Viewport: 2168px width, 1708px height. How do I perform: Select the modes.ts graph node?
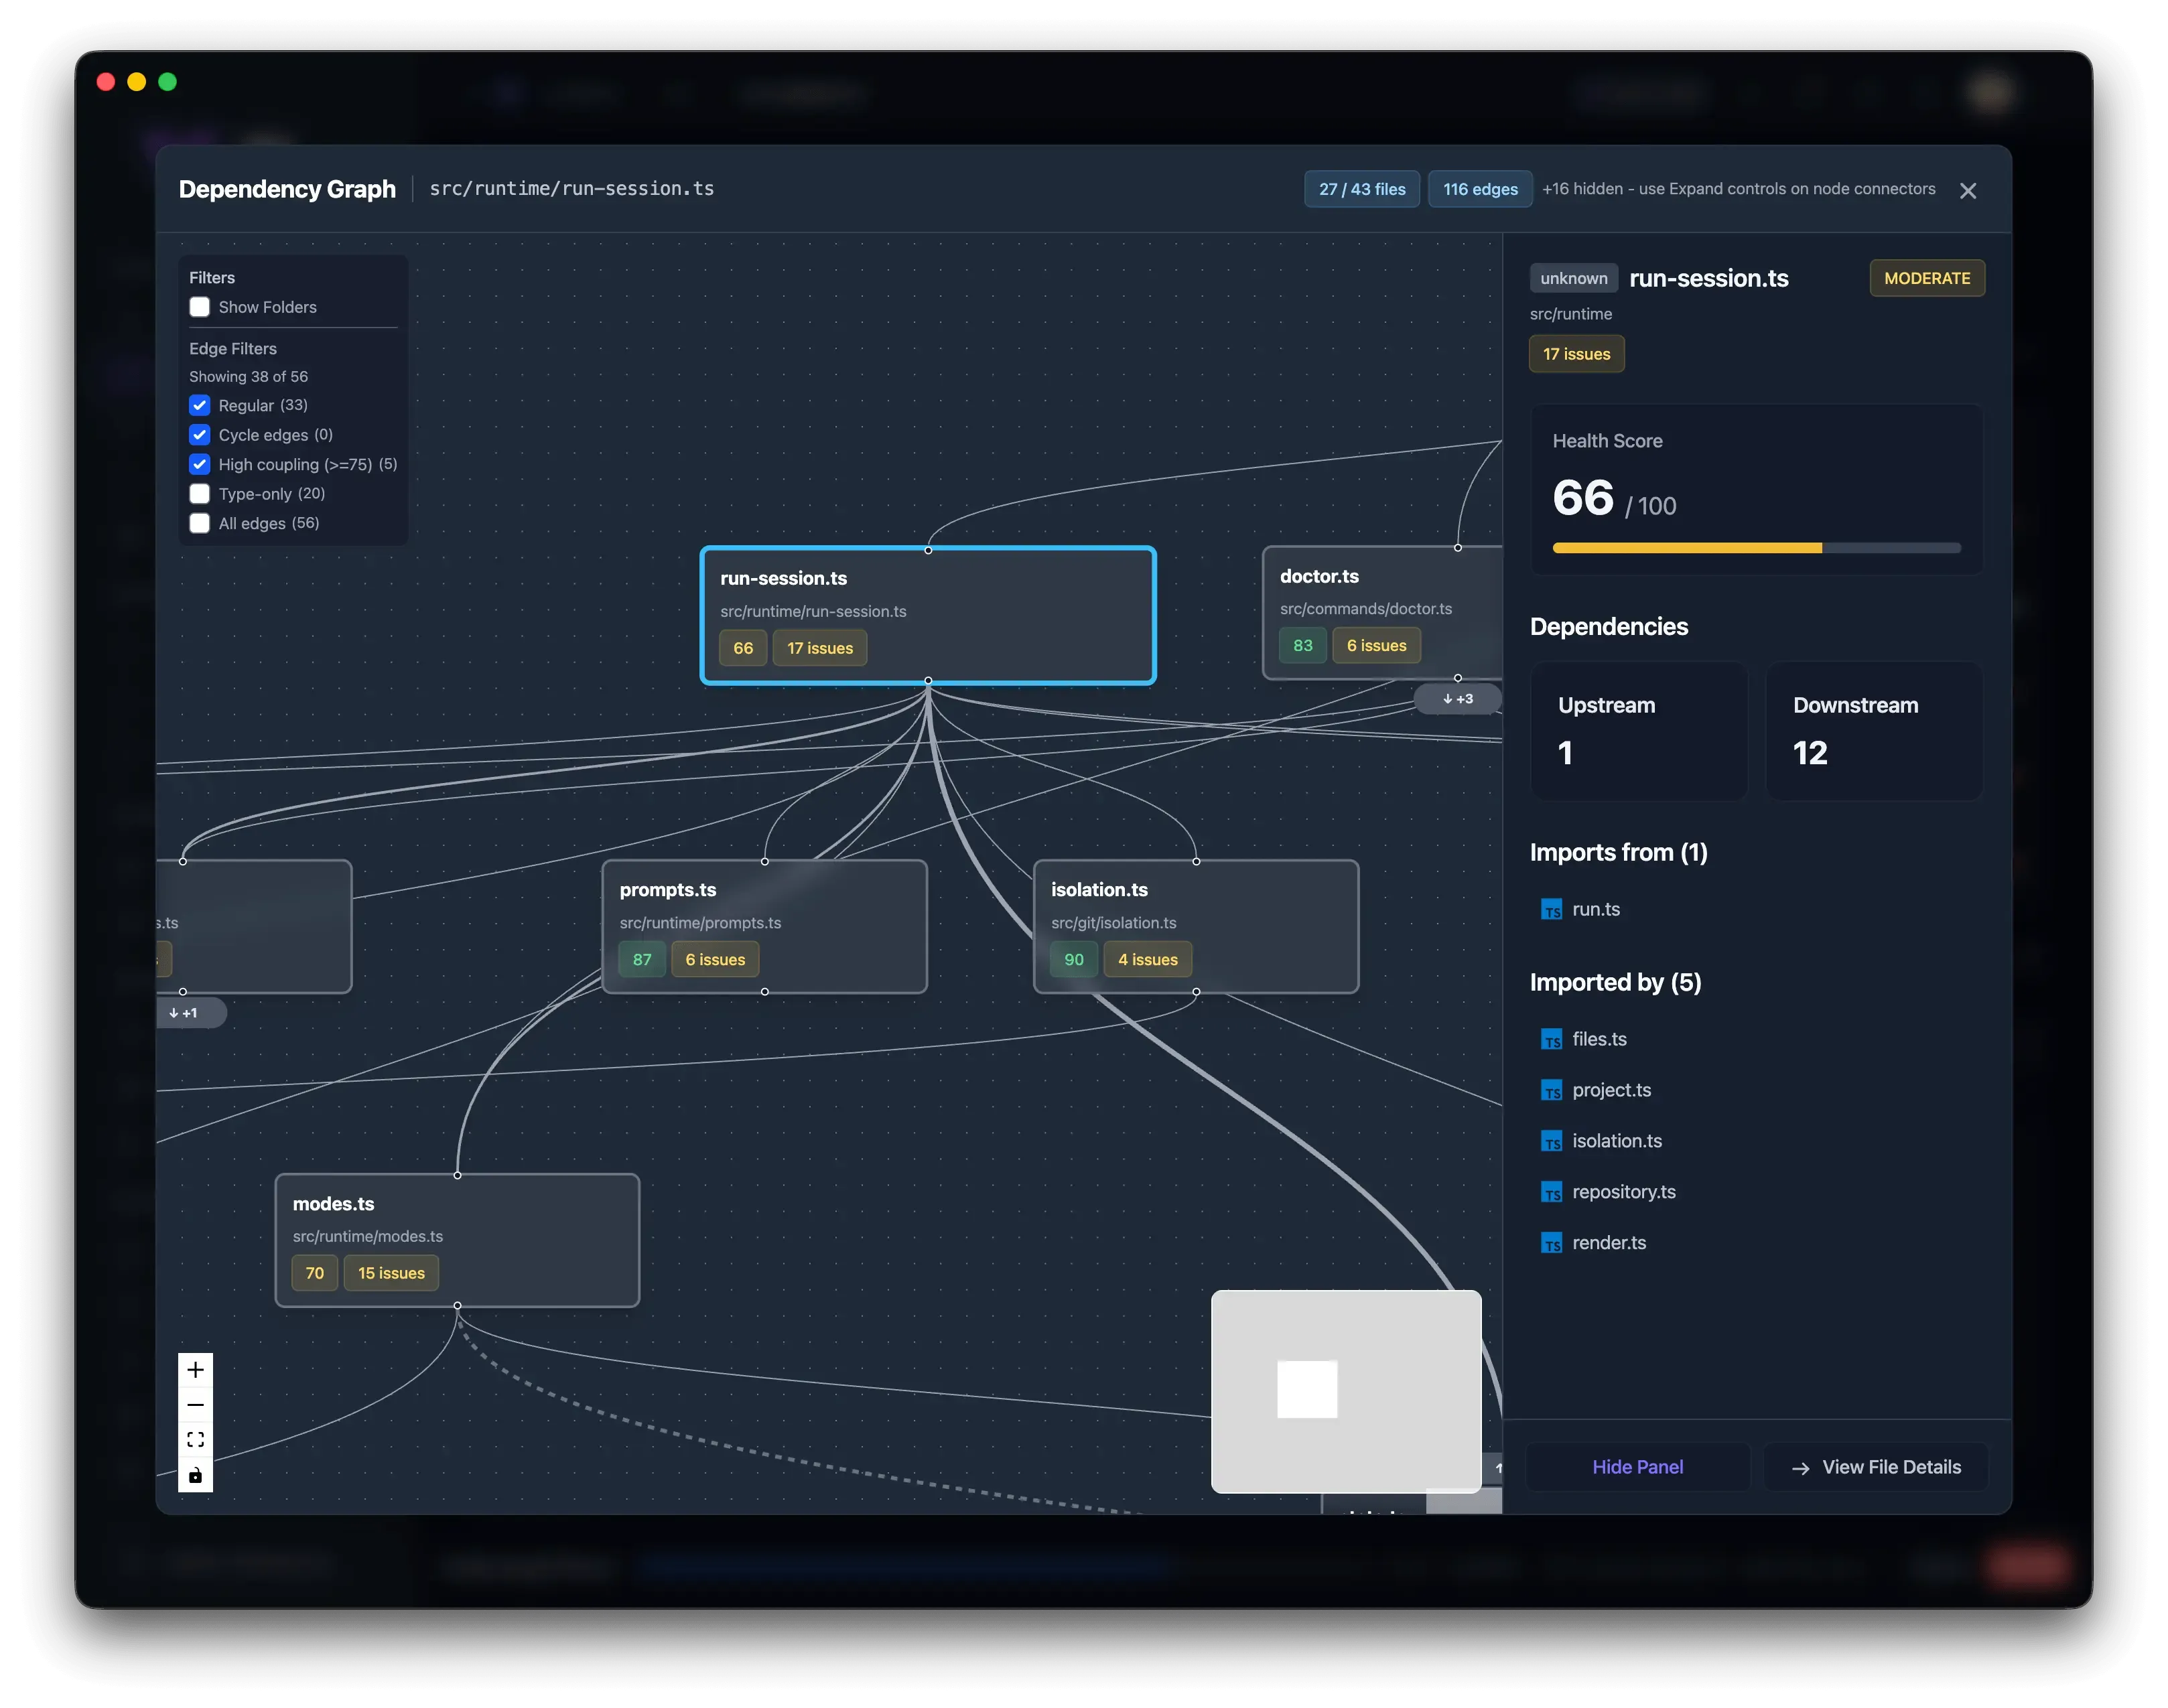click(x=458, y=1241)
